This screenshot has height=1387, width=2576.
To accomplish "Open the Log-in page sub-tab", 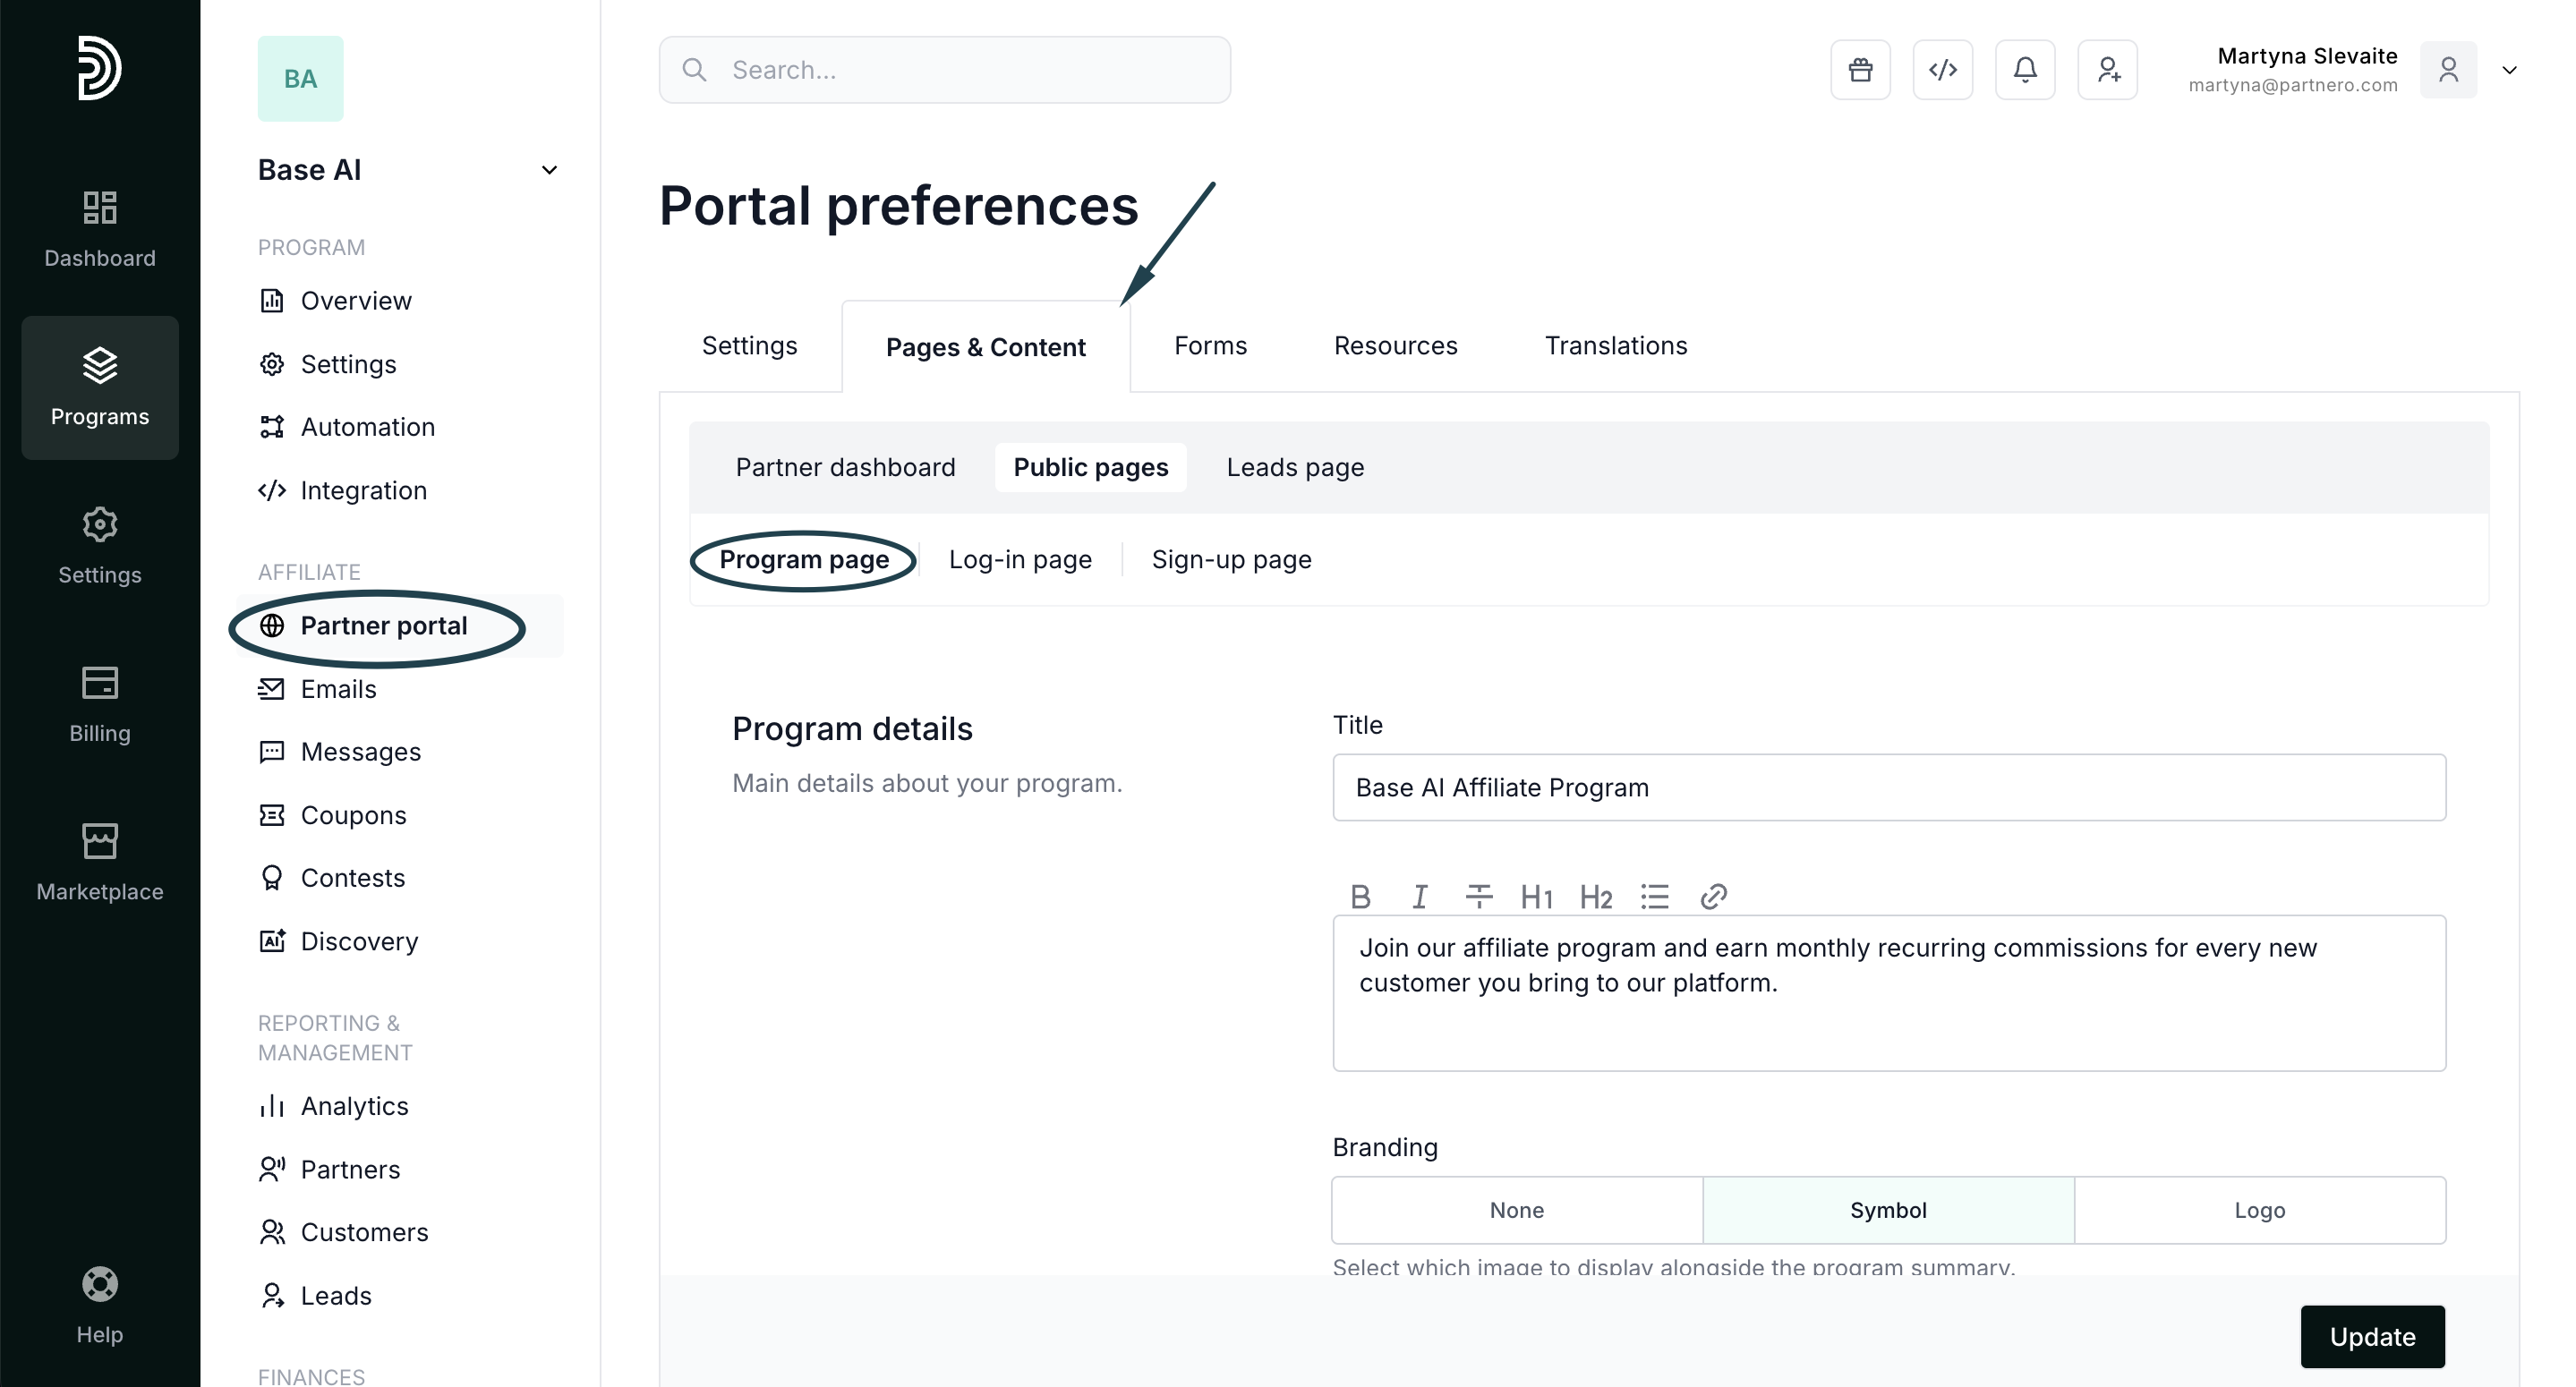I will click(1020, 559).
